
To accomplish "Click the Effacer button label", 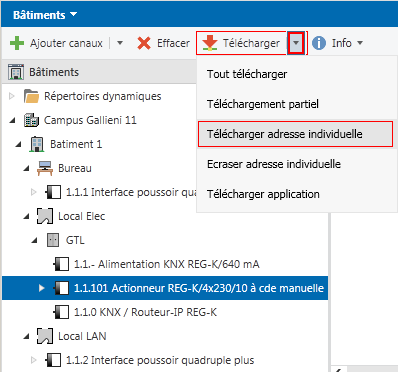I will (173, 43).
